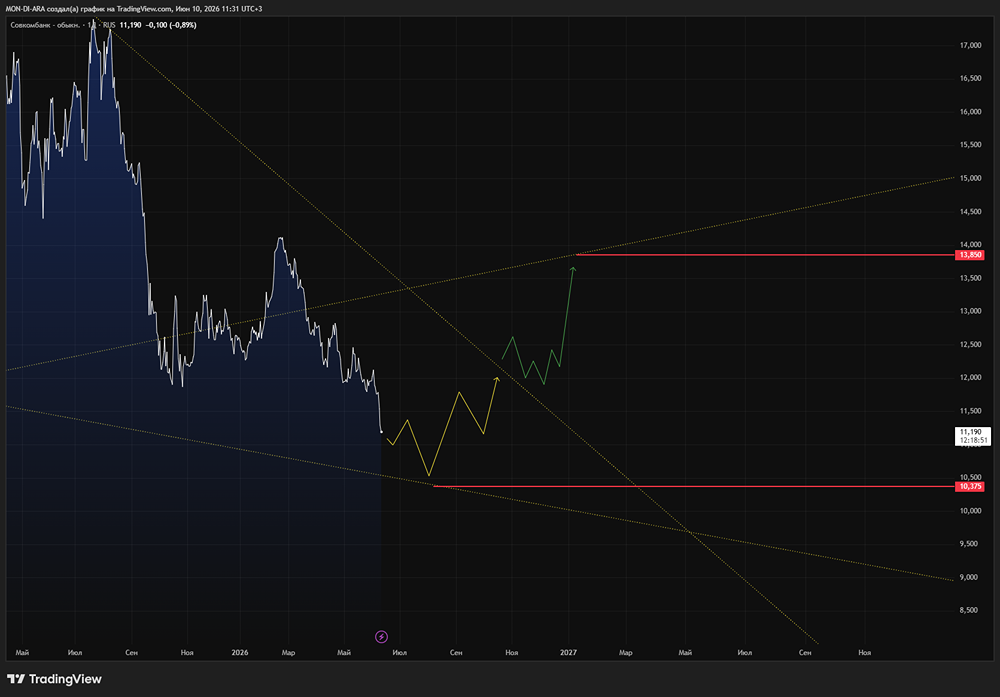This screenshot has width=1000, height=697.
Task: Click the price change value −0,100 (−0,89%)
Action: (171, 25)
